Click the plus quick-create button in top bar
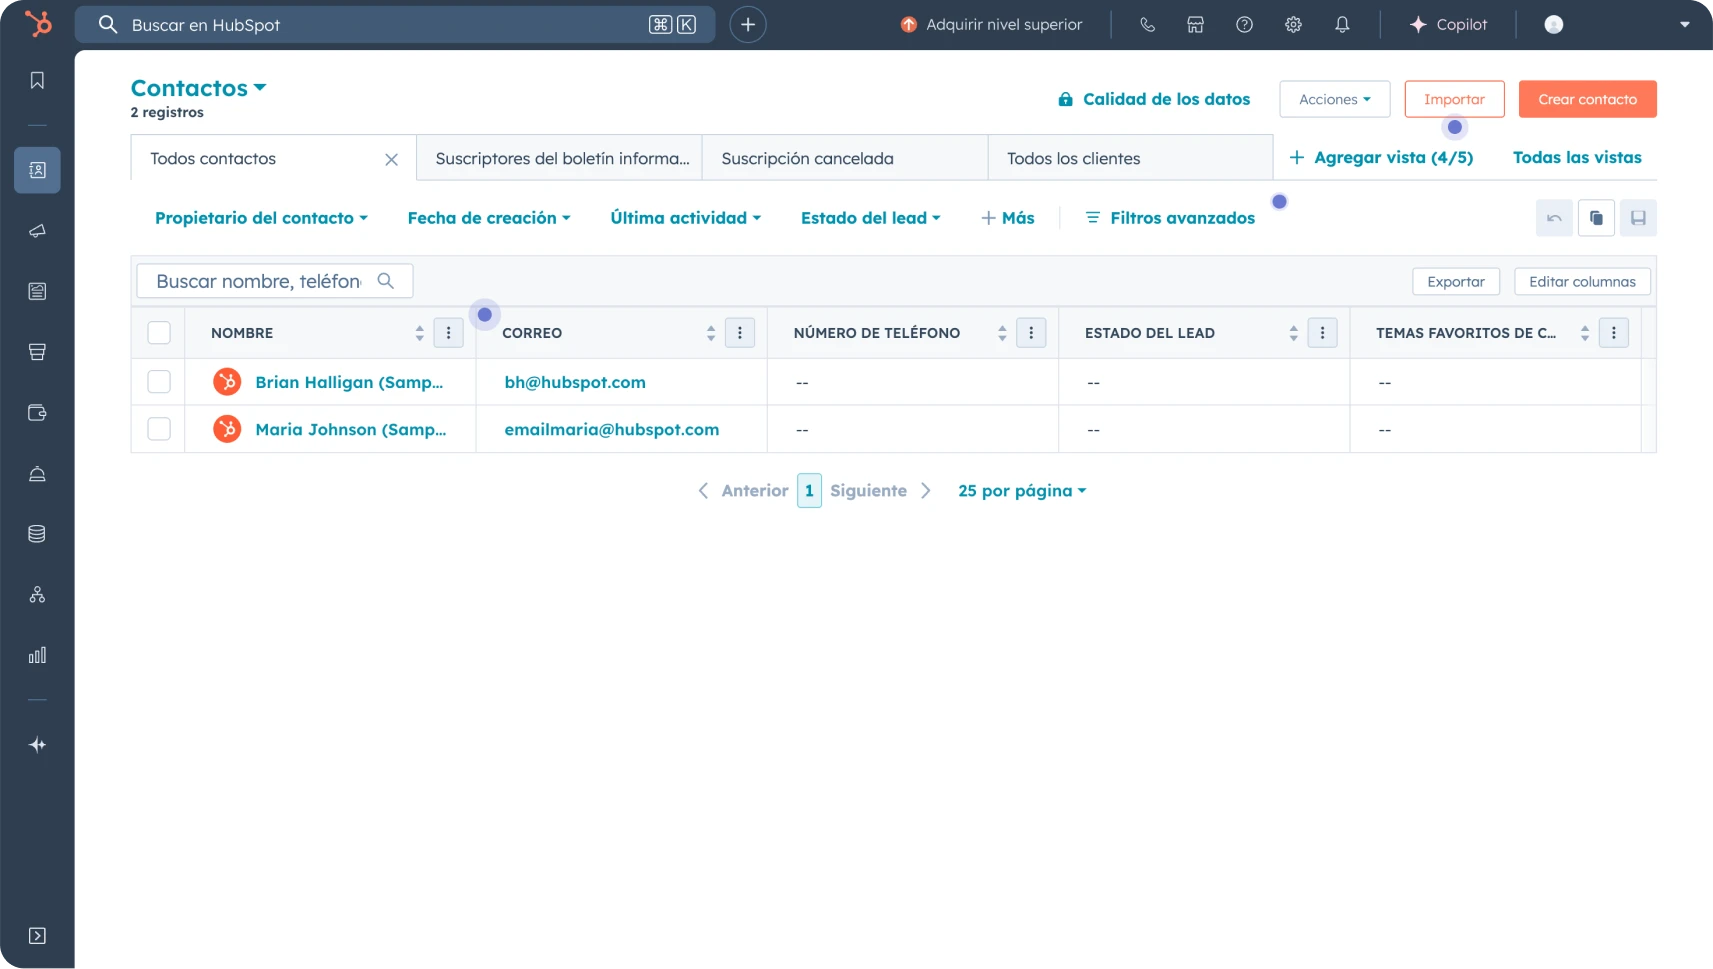 click(748, 24)
